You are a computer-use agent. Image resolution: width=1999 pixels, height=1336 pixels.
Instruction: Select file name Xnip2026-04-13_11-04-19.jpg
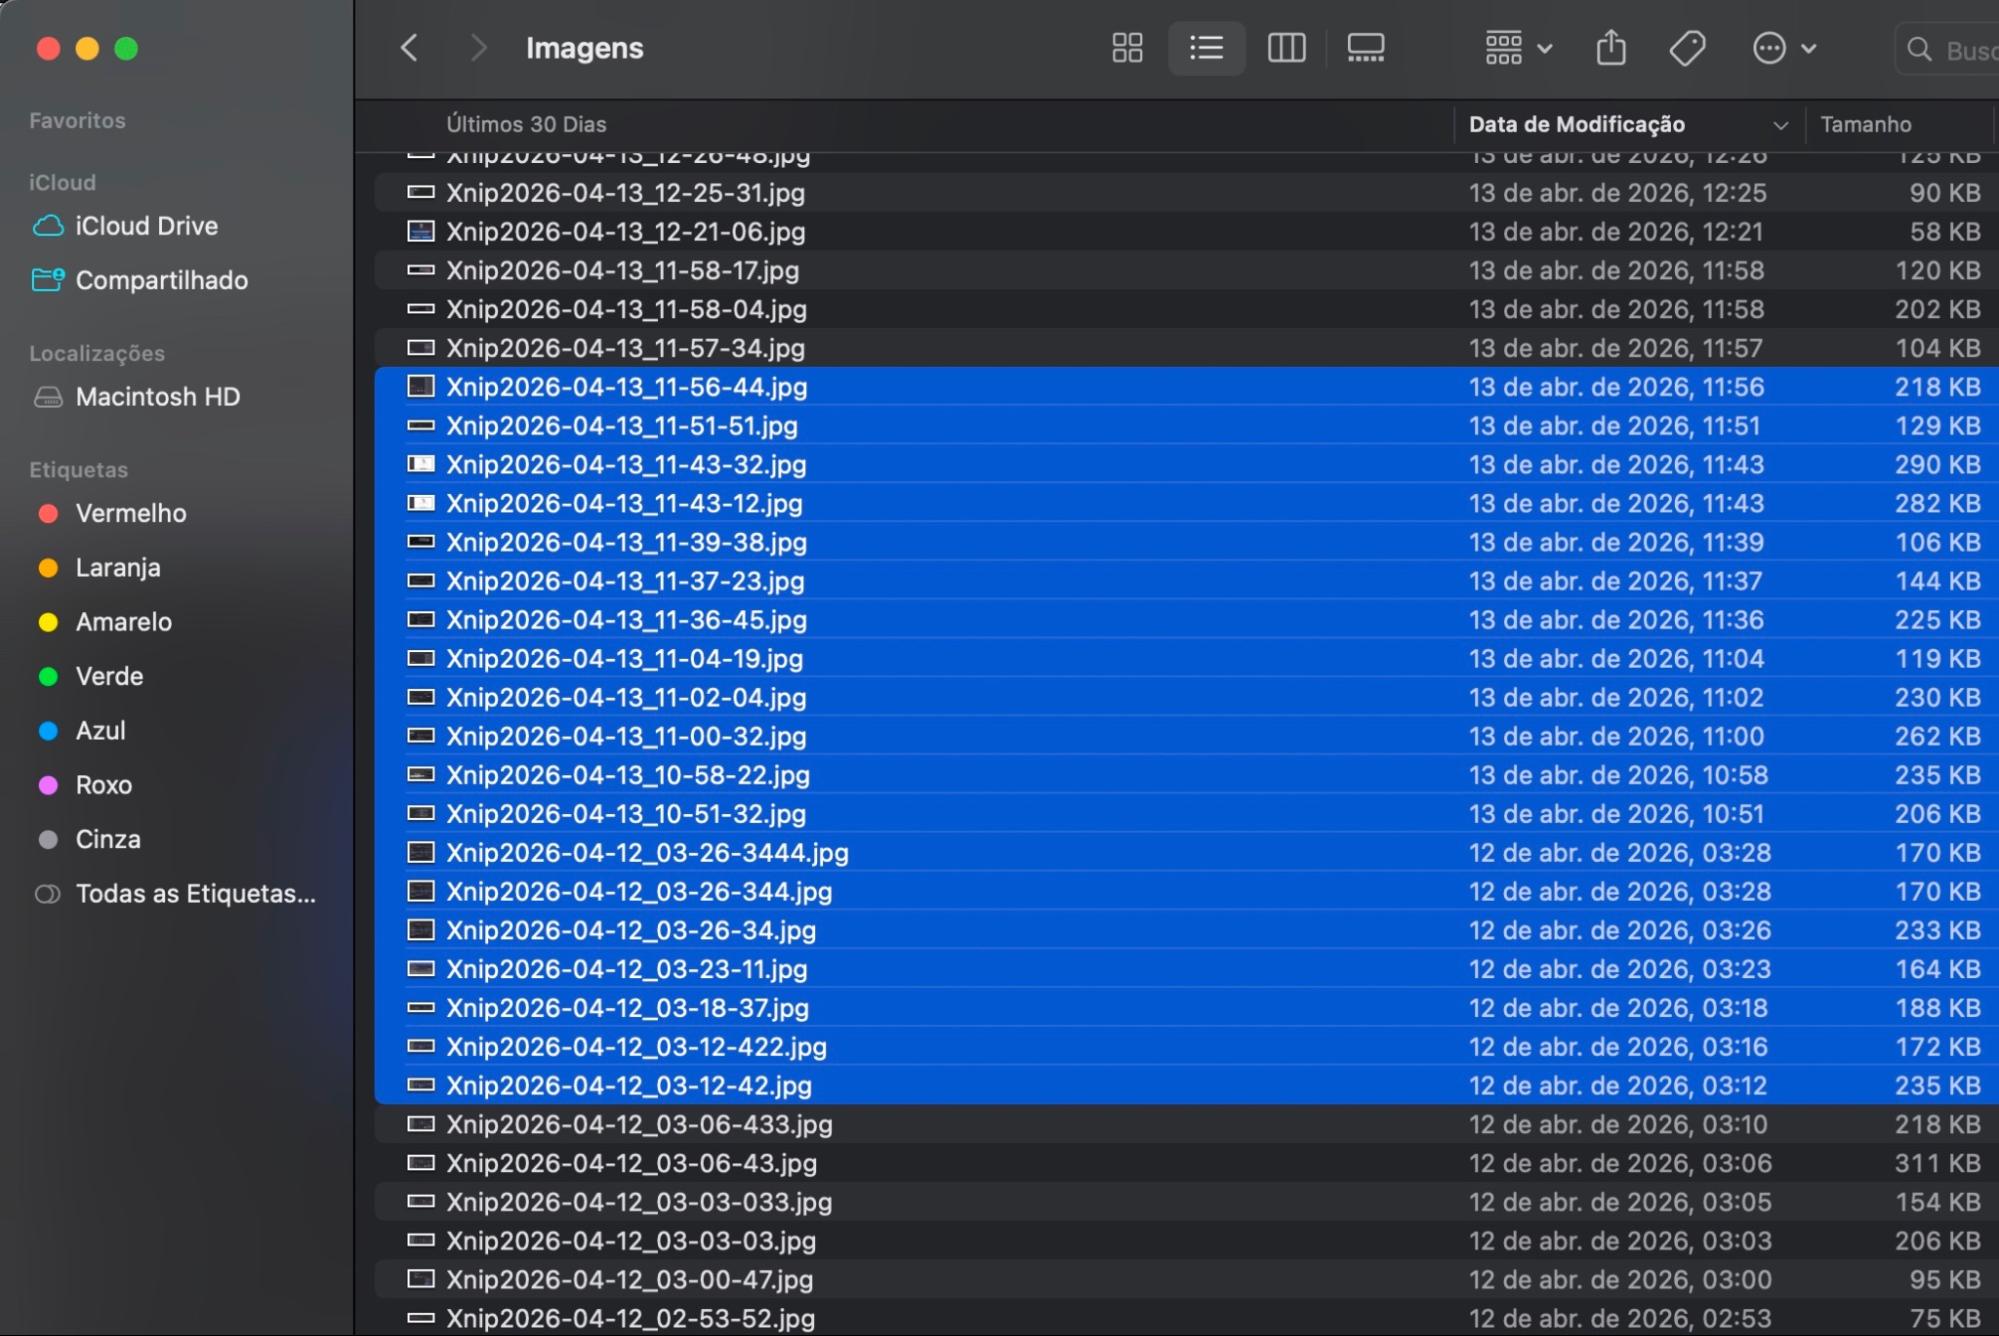[x=624, y=658]
